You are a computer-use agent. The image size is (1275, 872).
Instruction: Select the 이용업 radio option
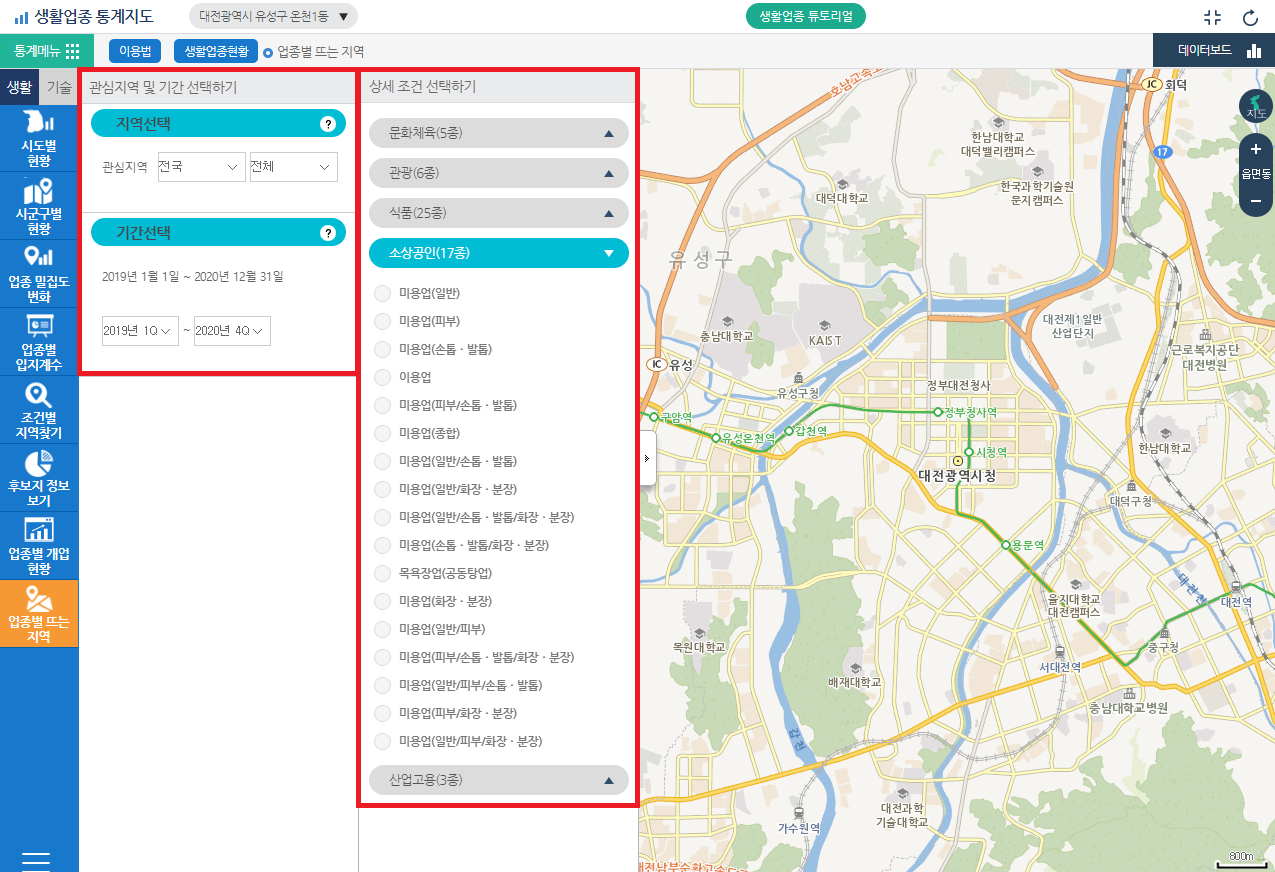pos(382,377)
